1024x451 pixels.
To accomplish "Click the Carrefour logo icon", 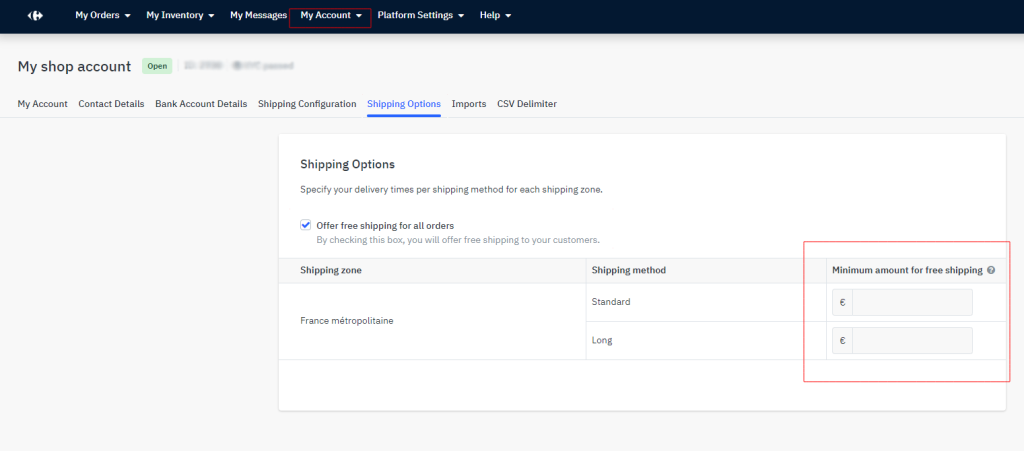I will 35,16.
